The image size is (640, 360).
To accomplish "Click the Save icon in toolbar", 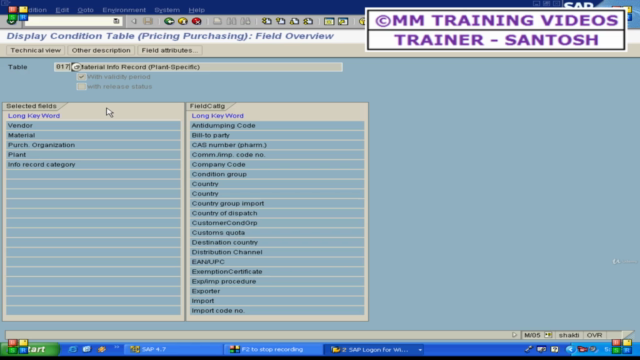I will [x=148, y=21].
